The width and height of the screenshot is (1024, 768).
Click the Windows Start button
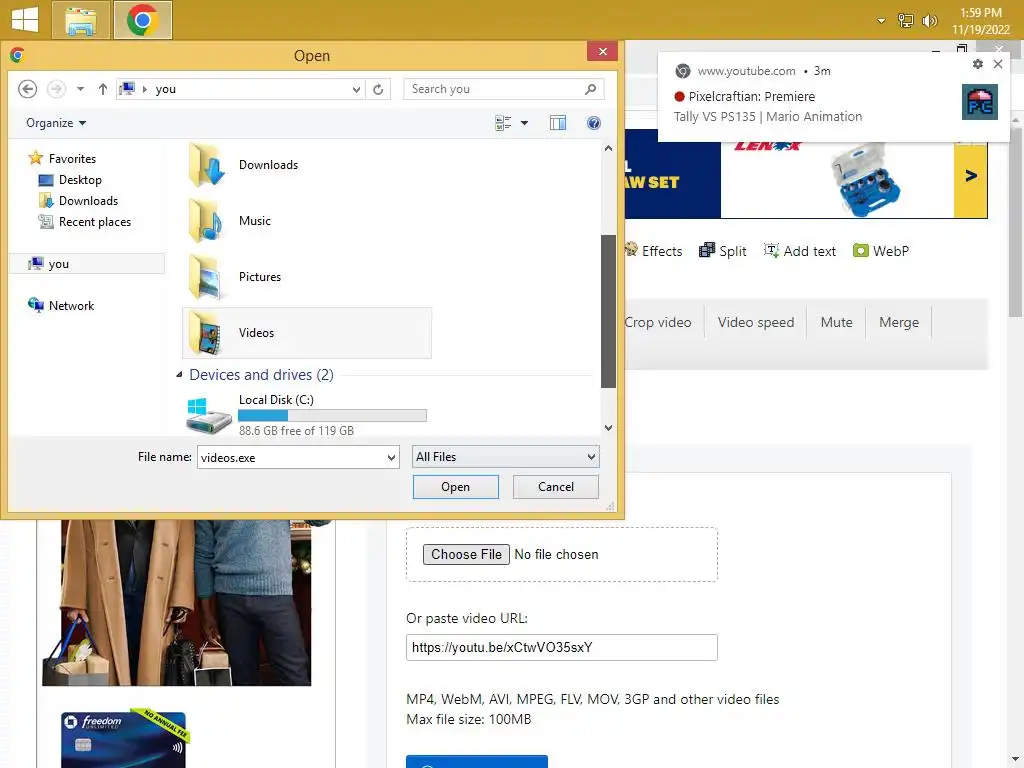pyautogui.click(x=25, y=20)
